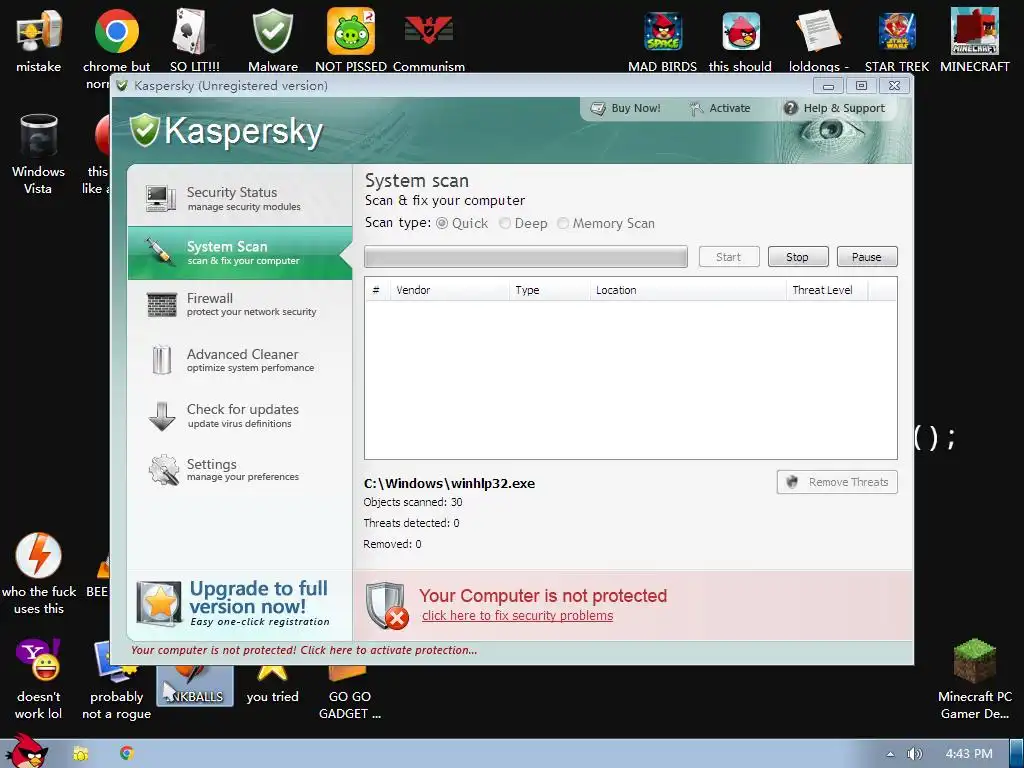Open the taskbar folder icon

pos(81,754)
